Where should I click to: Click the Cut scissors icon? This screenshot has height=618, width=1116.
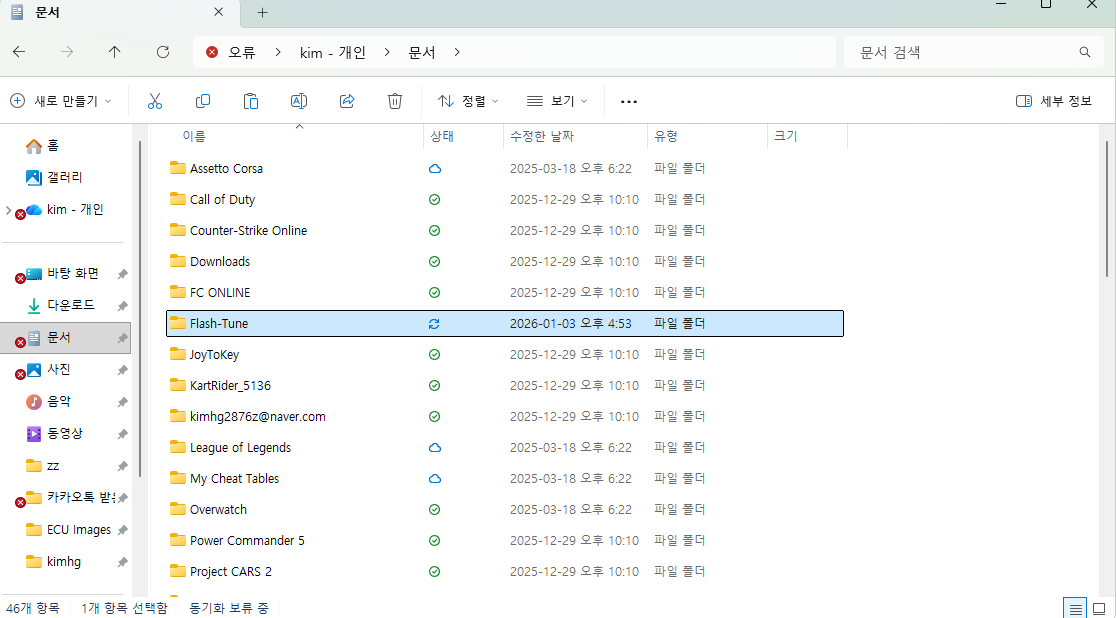pyautogui.click(x=155, y=101)
